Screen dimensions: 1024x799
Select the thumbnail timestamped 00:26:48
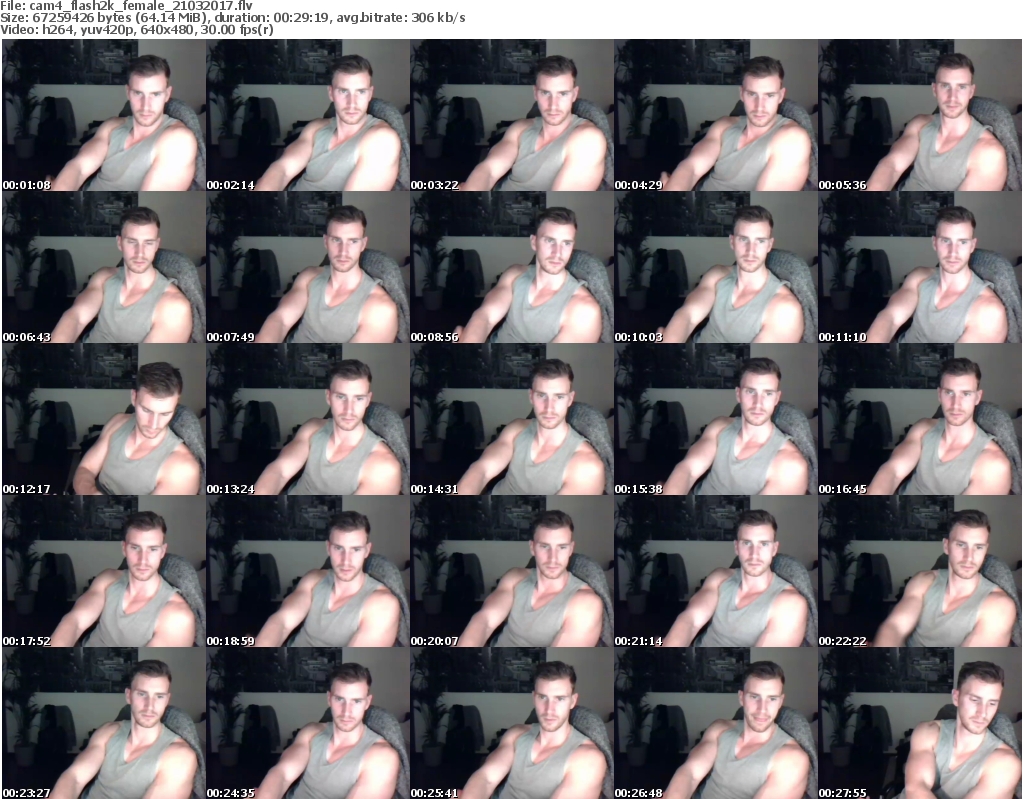click(x=716, y=723)
